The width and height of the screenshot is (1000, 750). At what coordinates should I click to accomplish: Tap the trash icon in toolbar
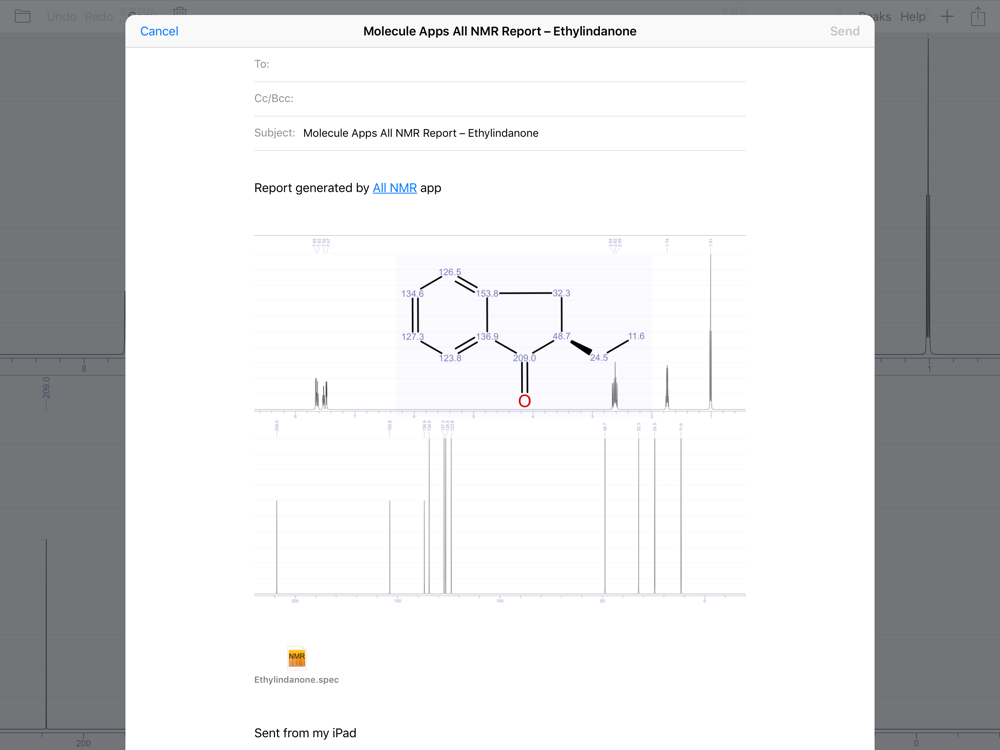tap(180, 11)
